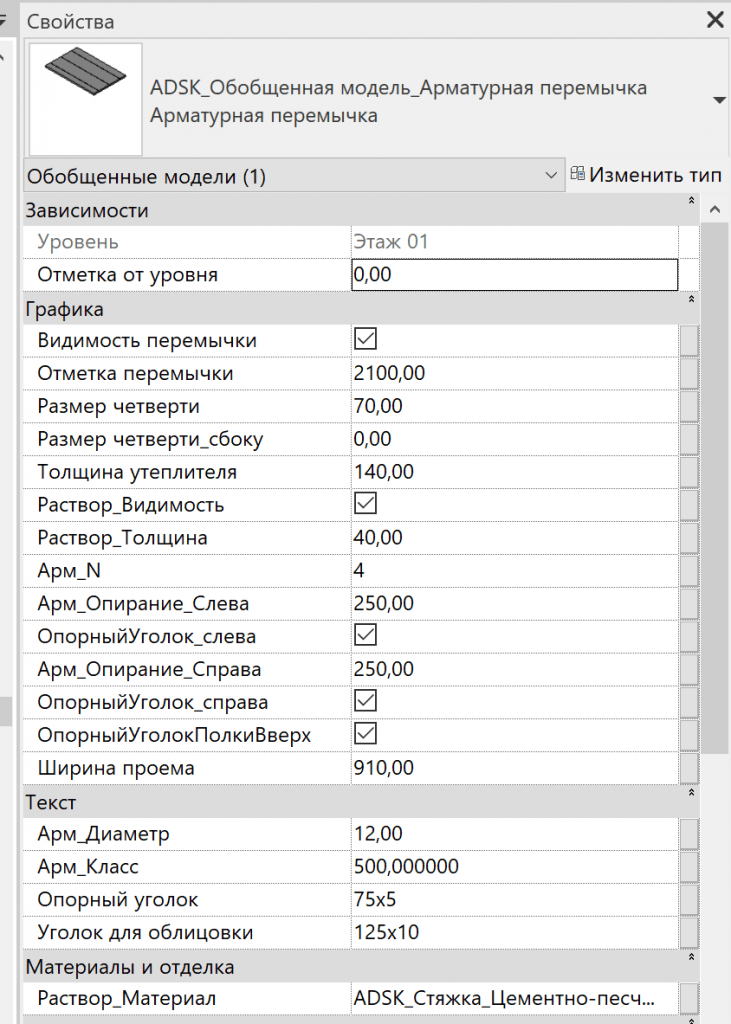731x1024 pixels.
Task: Uncheck the ОпорныйУголок_слева checkbox
Action: (365, 635)
